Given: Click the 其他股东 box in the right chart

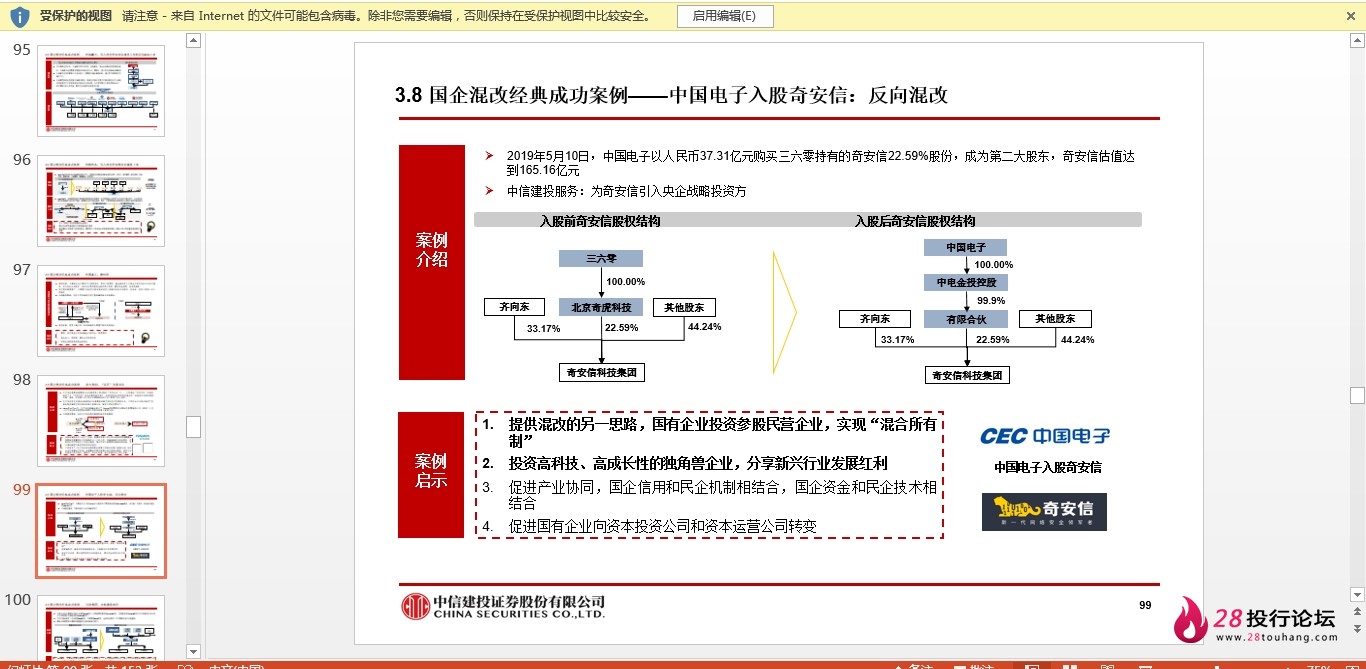Looking at the screenshot, I should (1055, 319).
